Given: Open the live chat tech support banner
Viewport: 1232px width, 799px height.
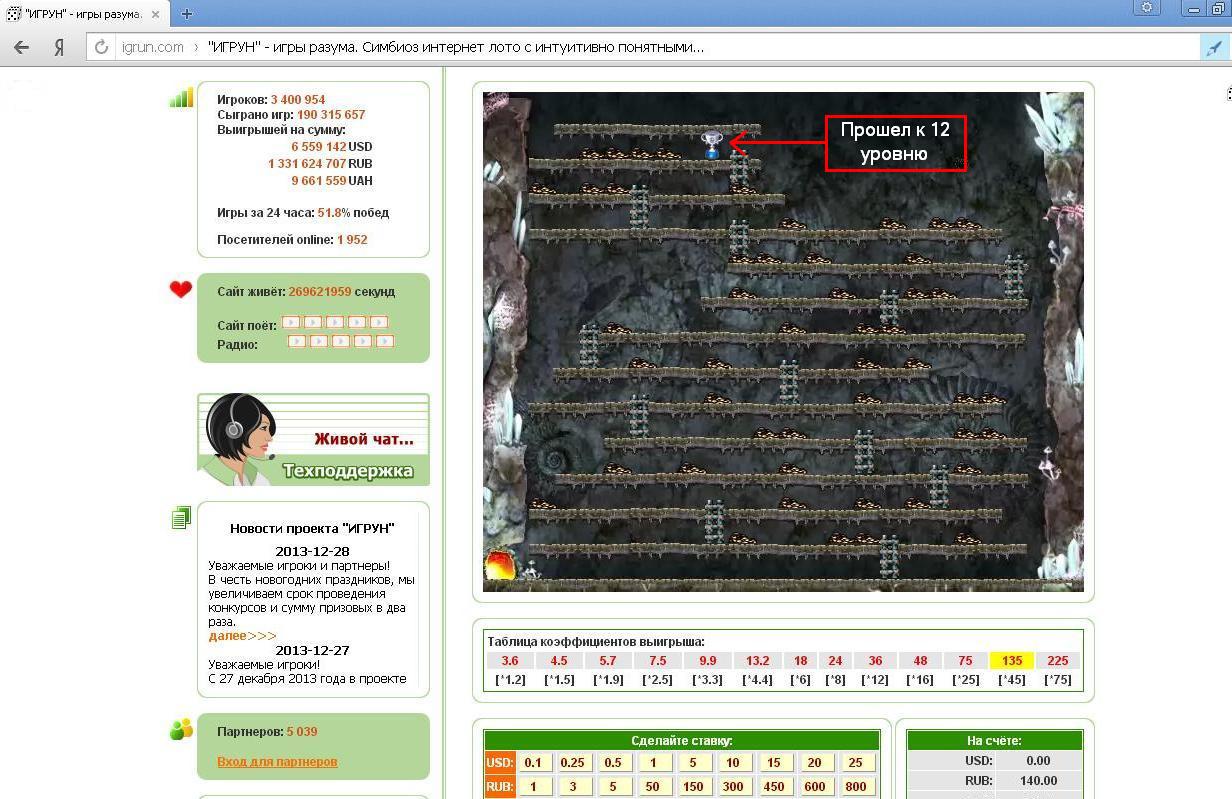Looking at the screenshot, I should tap(314, 440).
